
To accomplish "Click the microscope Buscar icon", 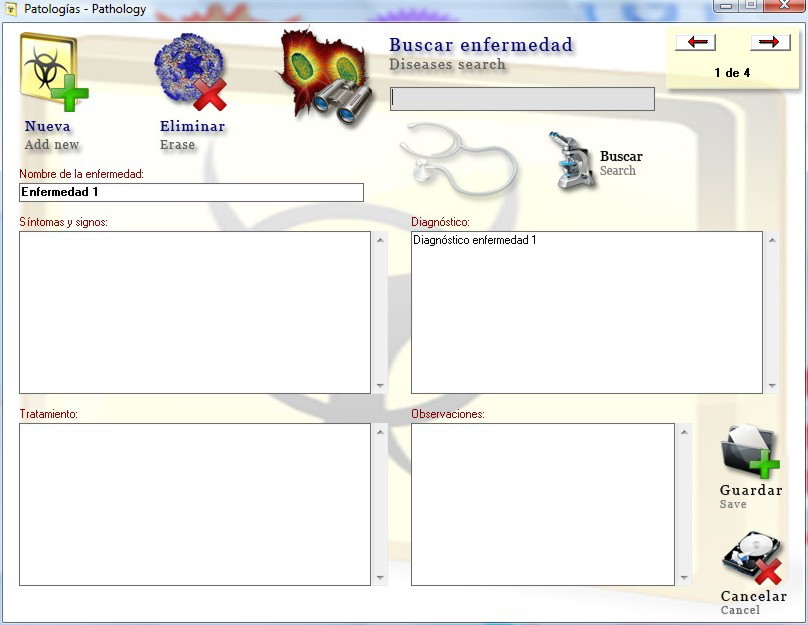I will pos(571,161).
